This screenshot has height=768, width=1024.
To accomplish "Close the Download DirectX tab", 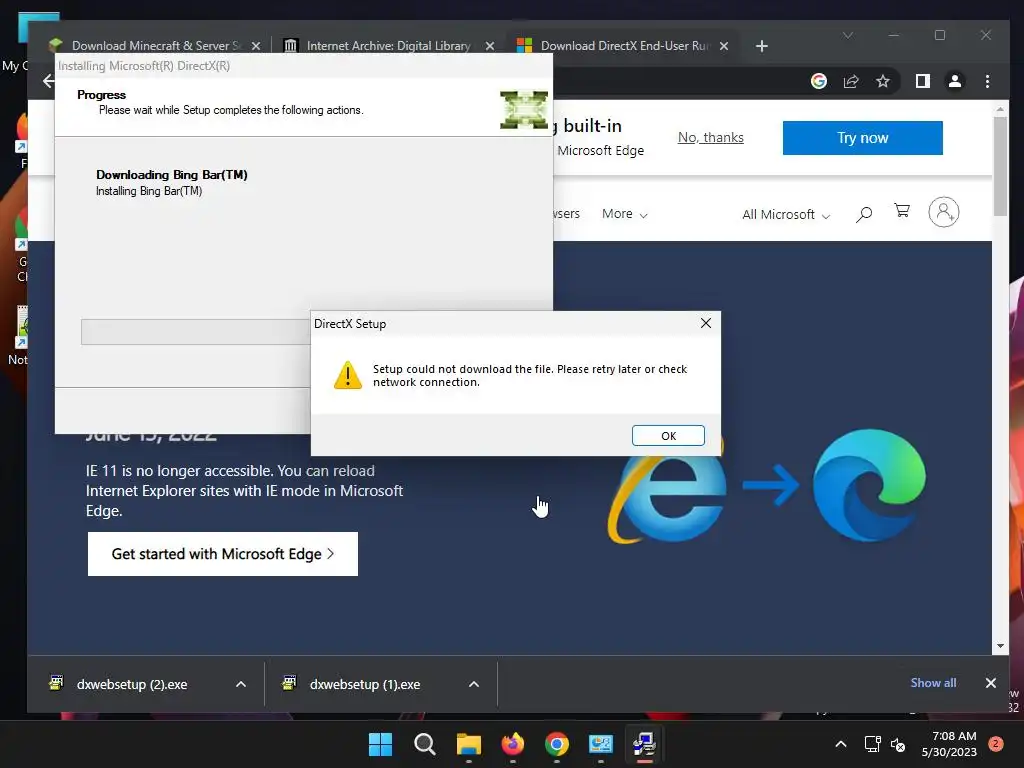I will (x=724, y=46).
